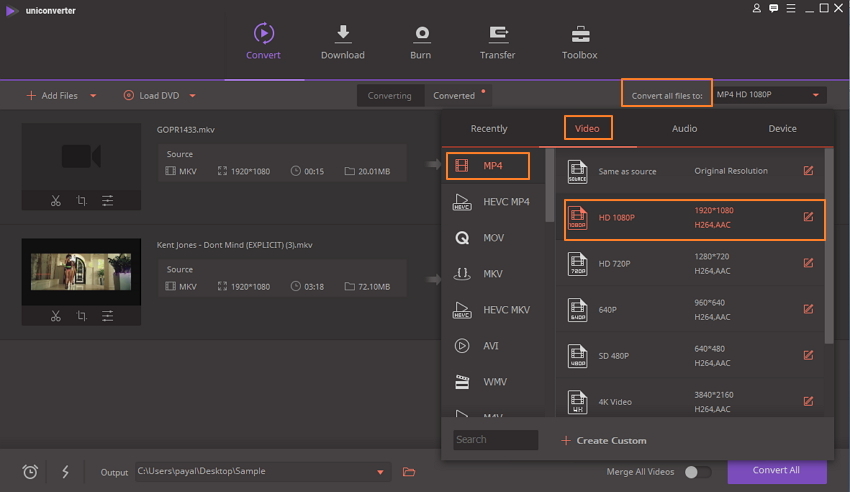This screenshot has width=850, height=492.
Task: Choose AVI in format list
Action: tap(491, 346)
